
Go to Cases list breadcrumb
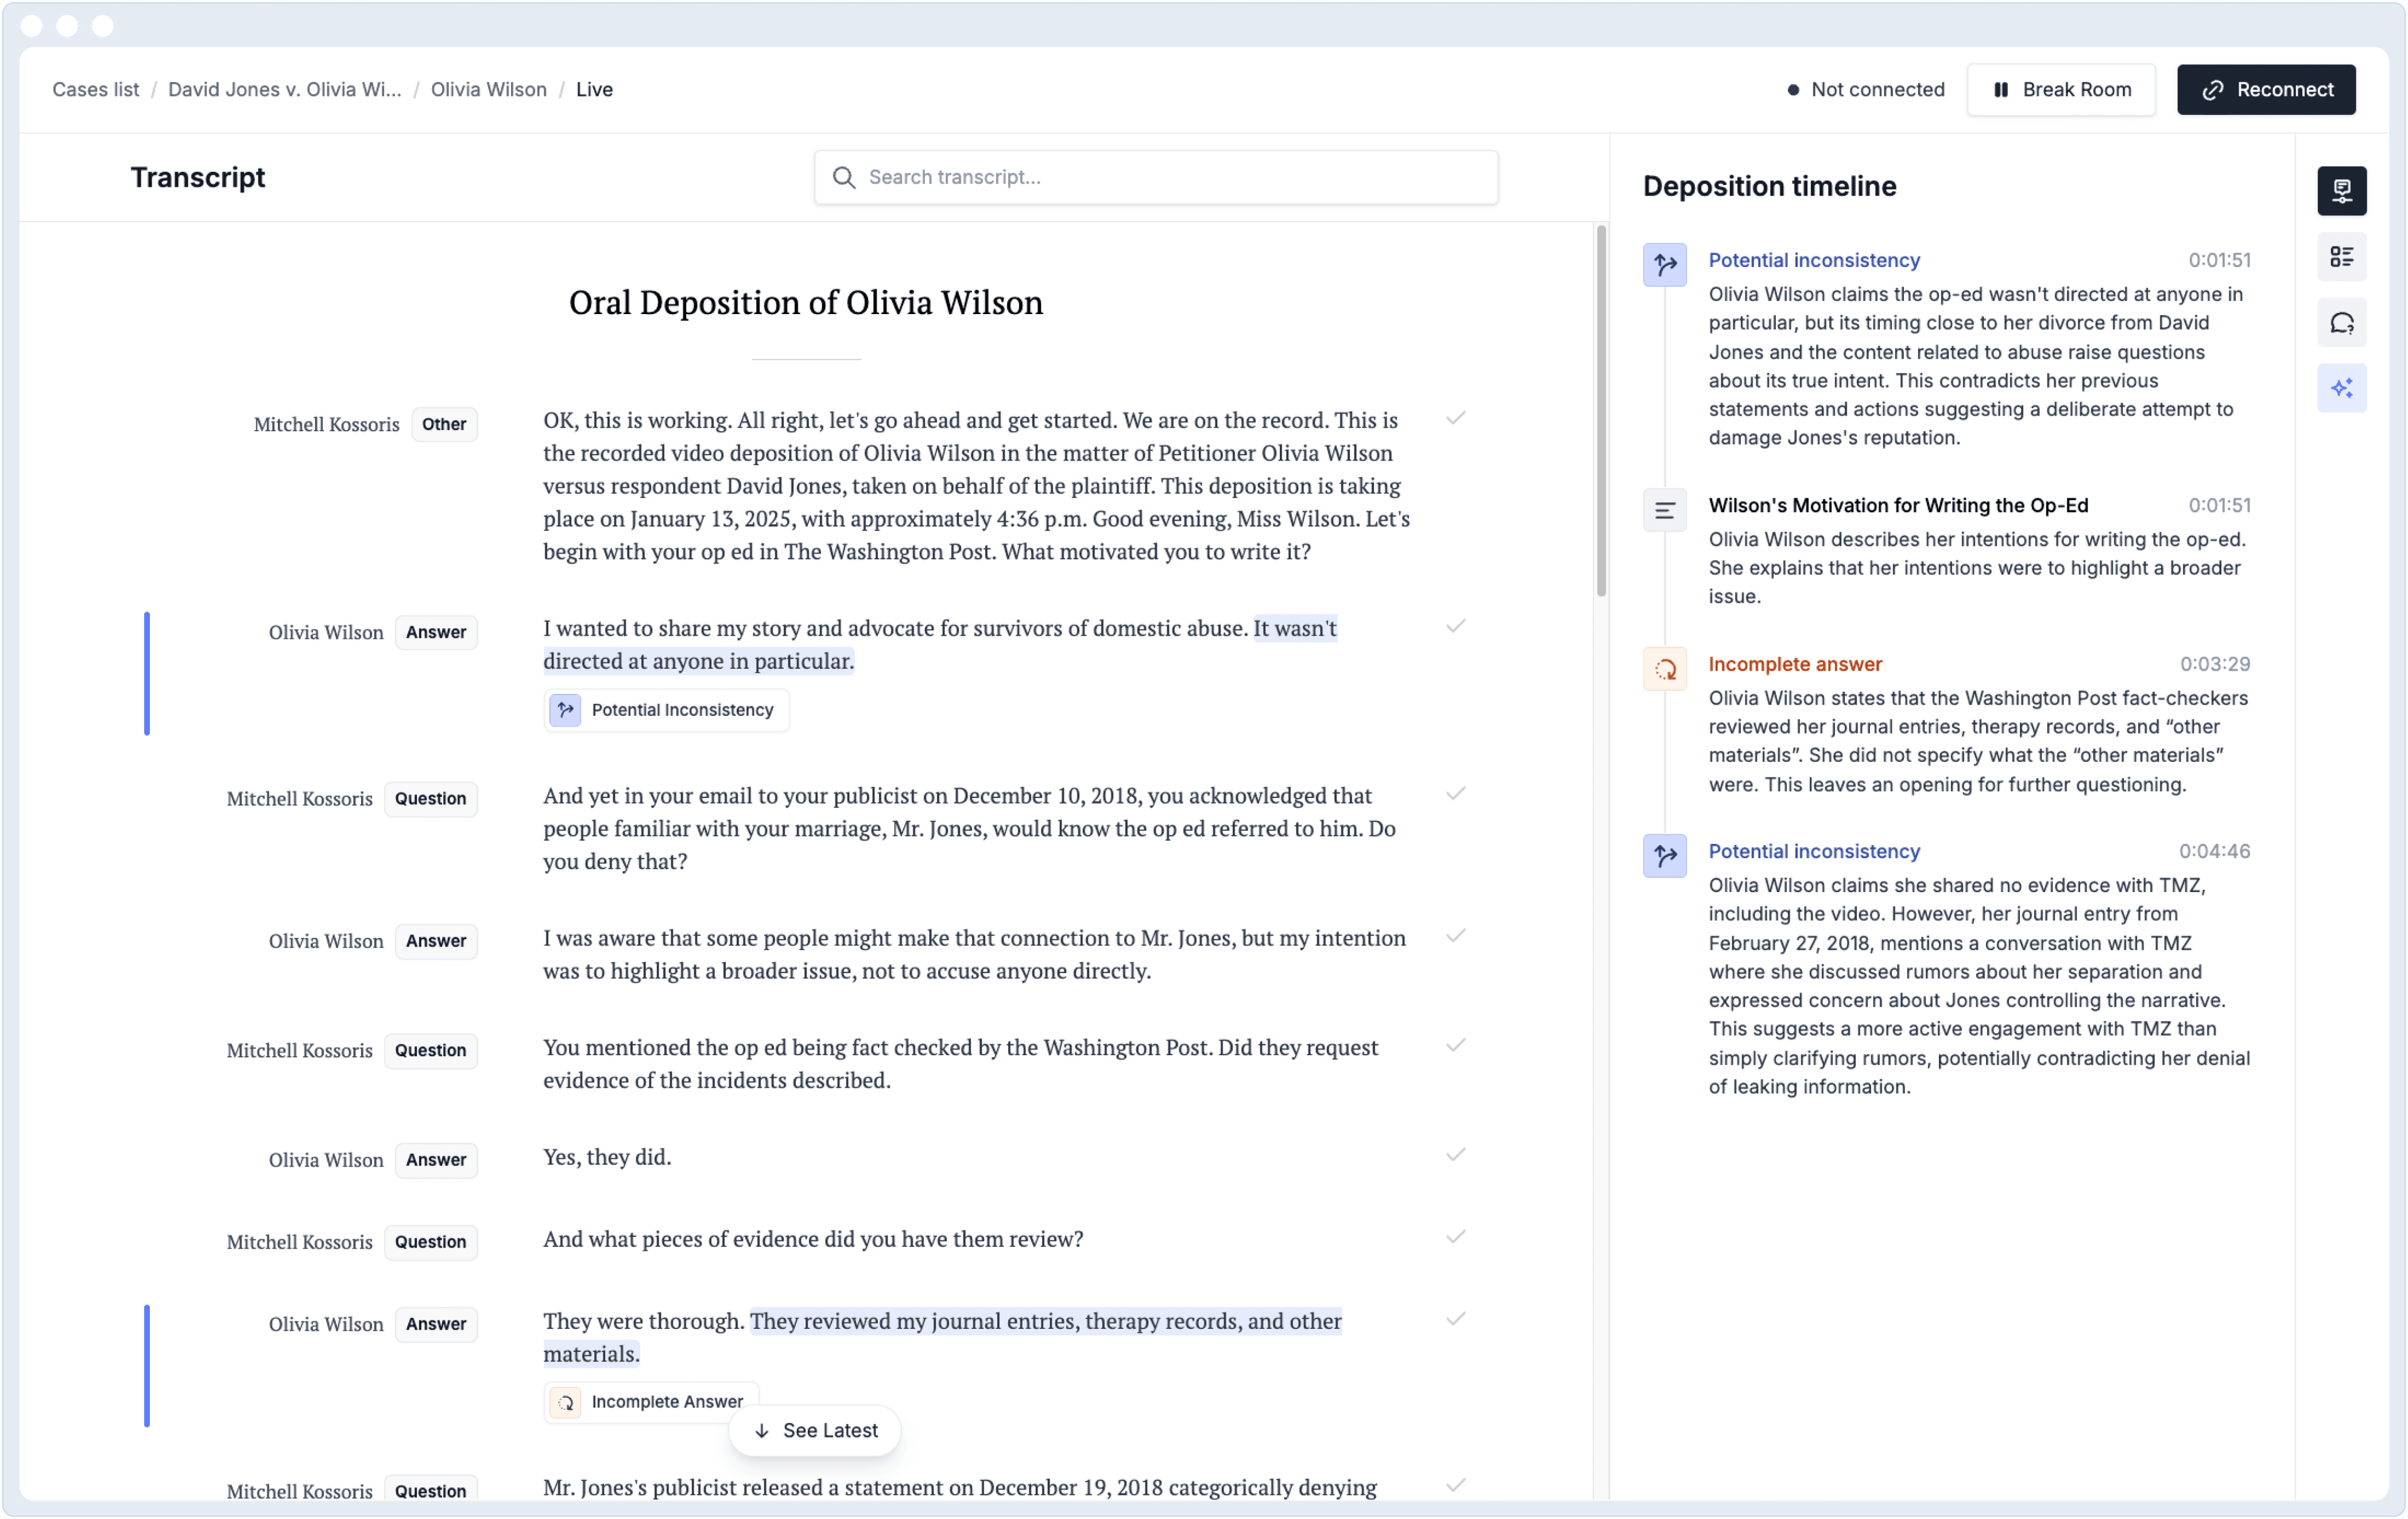95,89
